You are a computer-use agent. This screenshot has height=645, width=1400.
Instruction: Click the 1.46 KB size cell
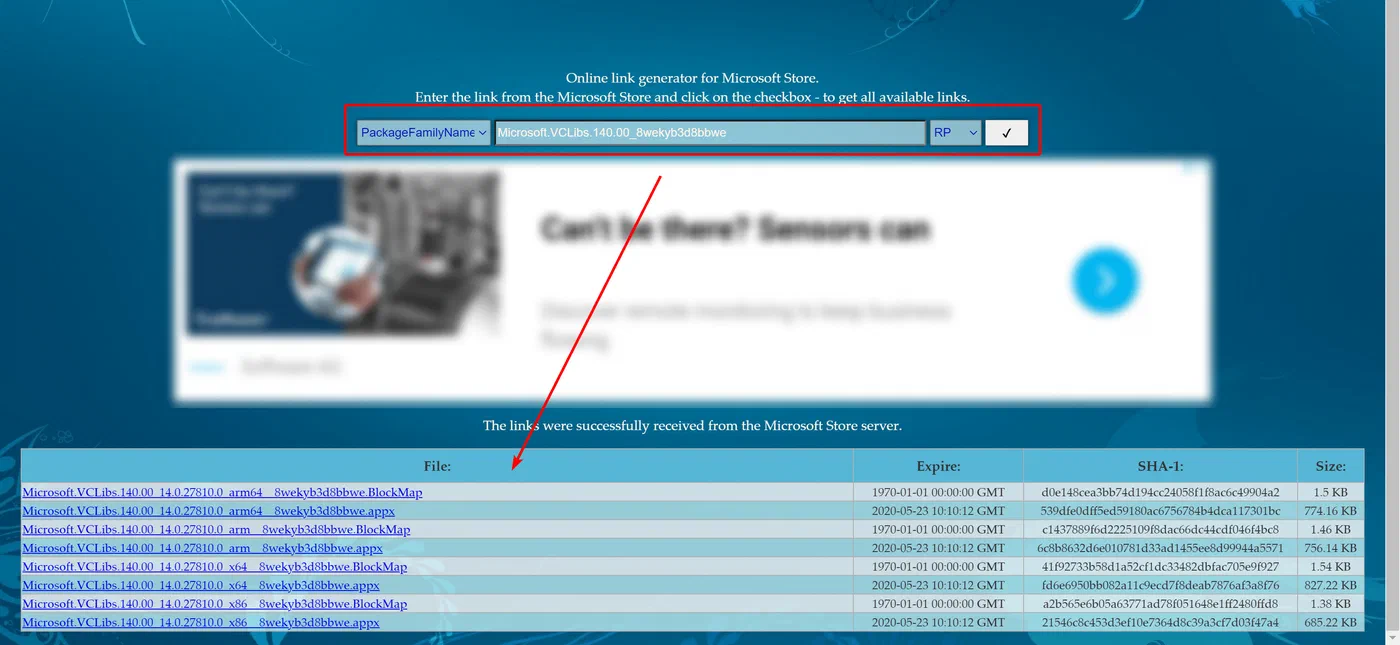pos(1330,529)
